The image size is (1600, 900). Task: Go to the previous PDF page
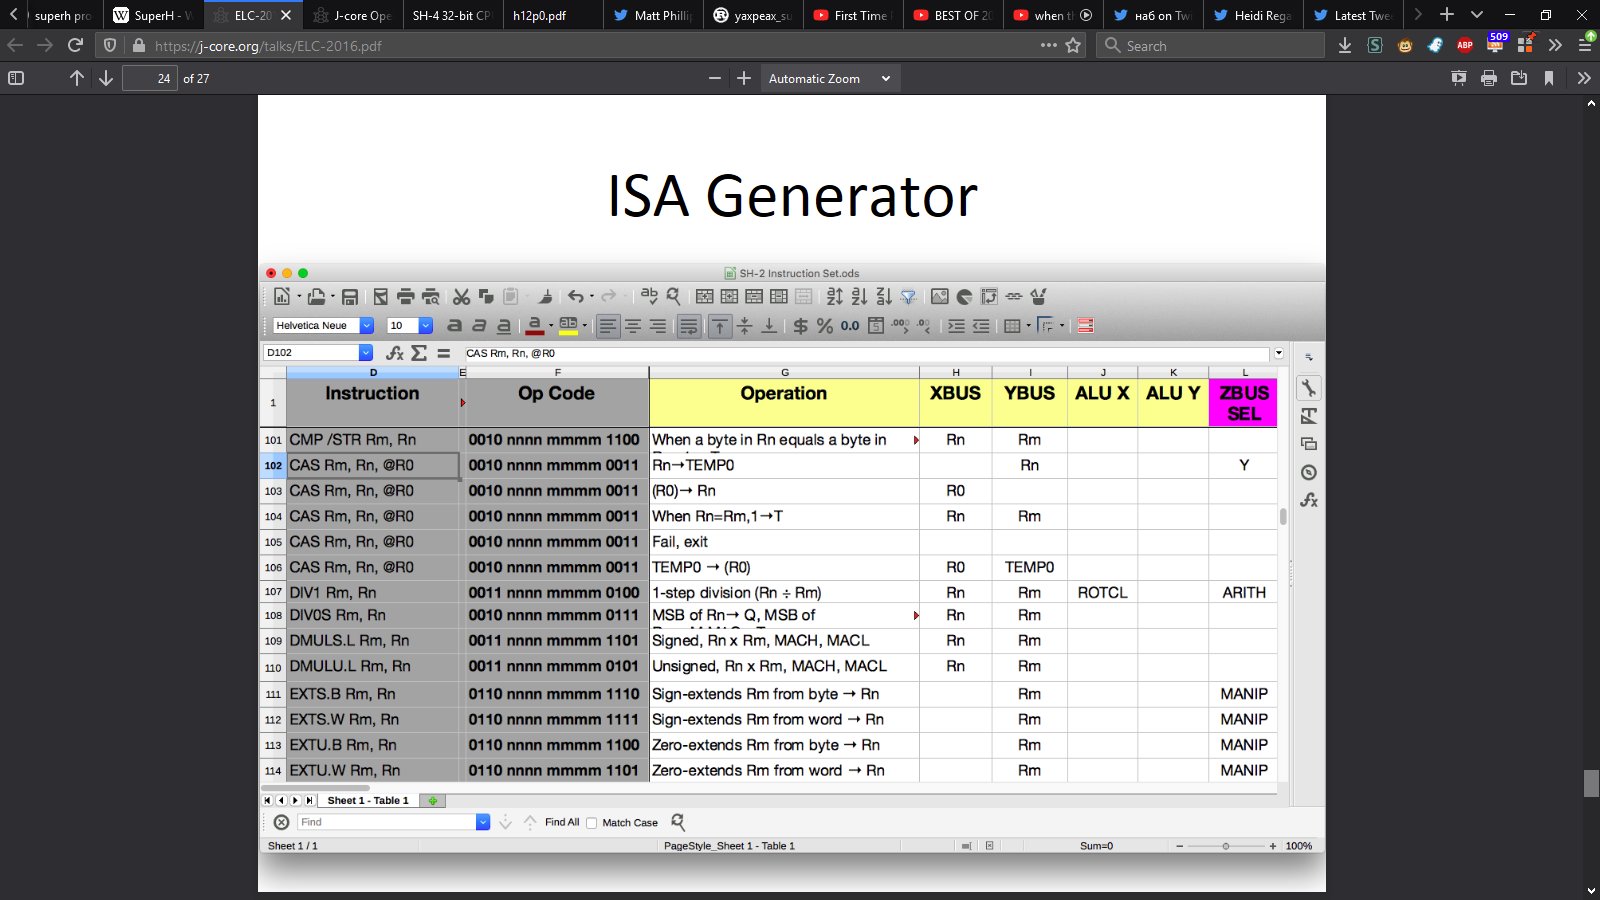pos(77,78)
